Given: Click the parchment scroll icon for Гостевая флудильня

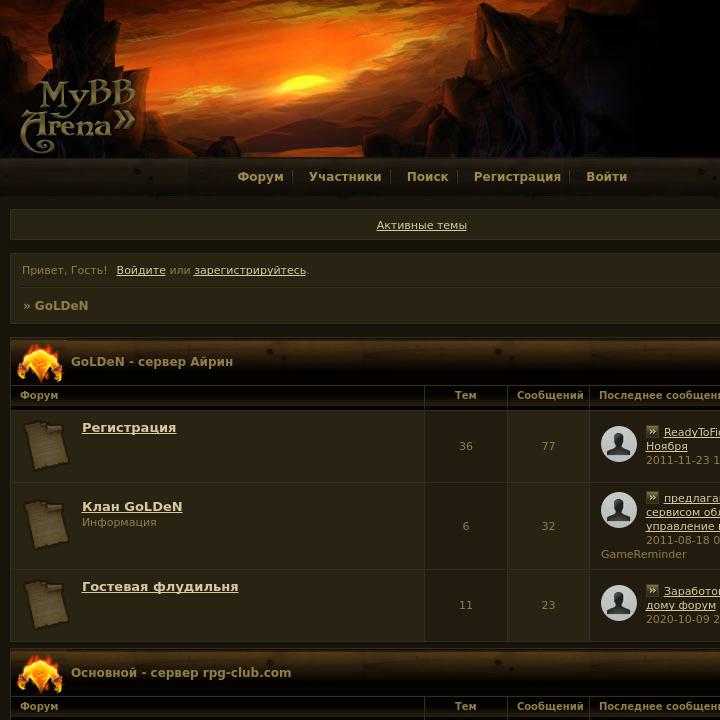Looking at the screenshot, I should (x=46, y=604).
